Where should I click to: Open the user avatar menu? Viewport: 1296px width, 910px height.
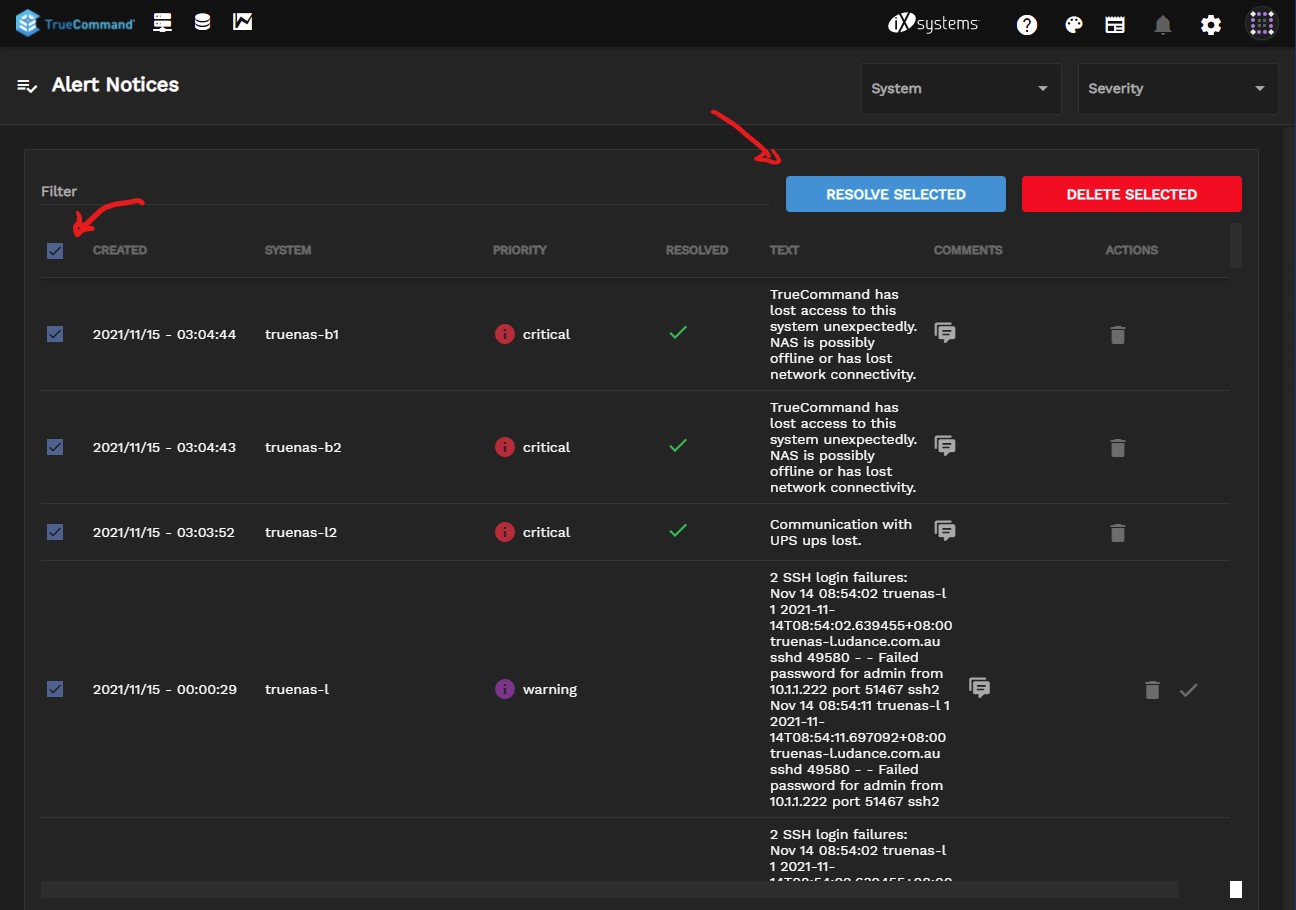click(x=1261, y=24)
